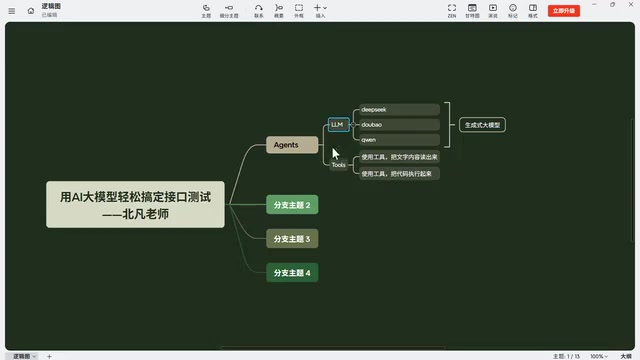Click the 主题: 1 / 13 topic count

(566, 356)
